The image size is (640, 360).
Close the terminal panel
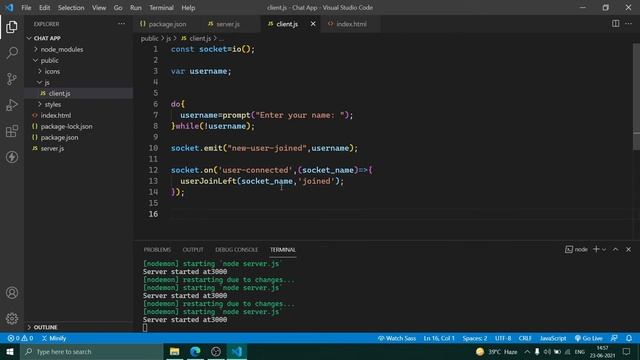click(628, 249)
